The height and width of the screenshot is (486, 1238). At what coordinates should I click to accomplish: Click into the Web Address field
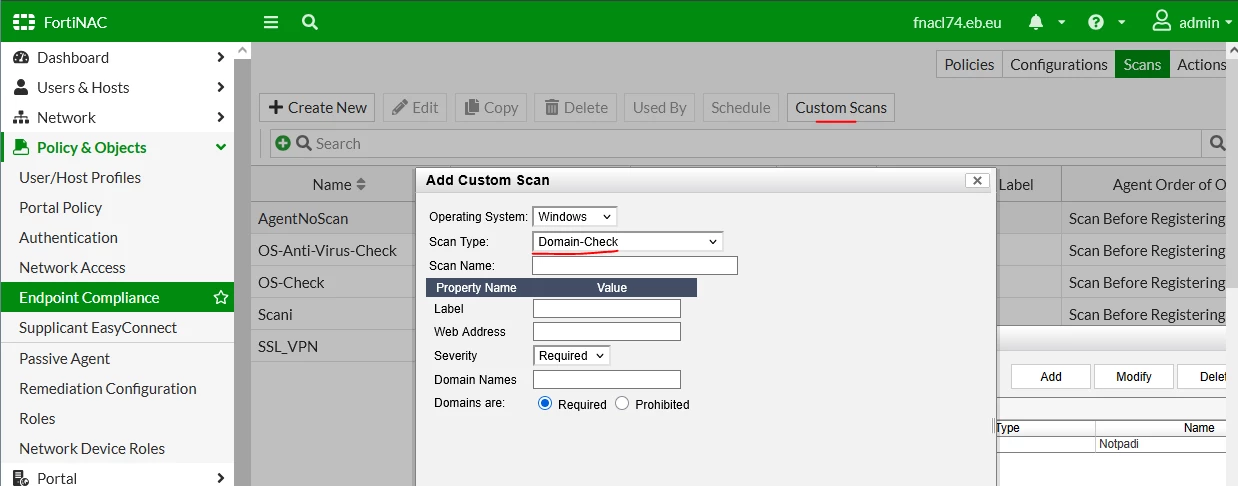pos(607,331)
